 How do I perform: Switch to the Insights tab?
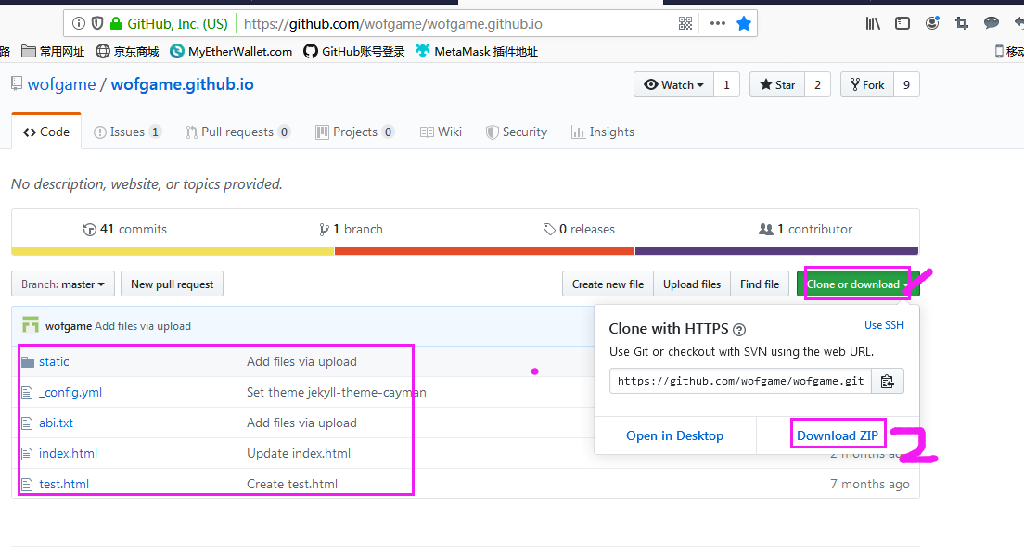[x=603, y=132]
